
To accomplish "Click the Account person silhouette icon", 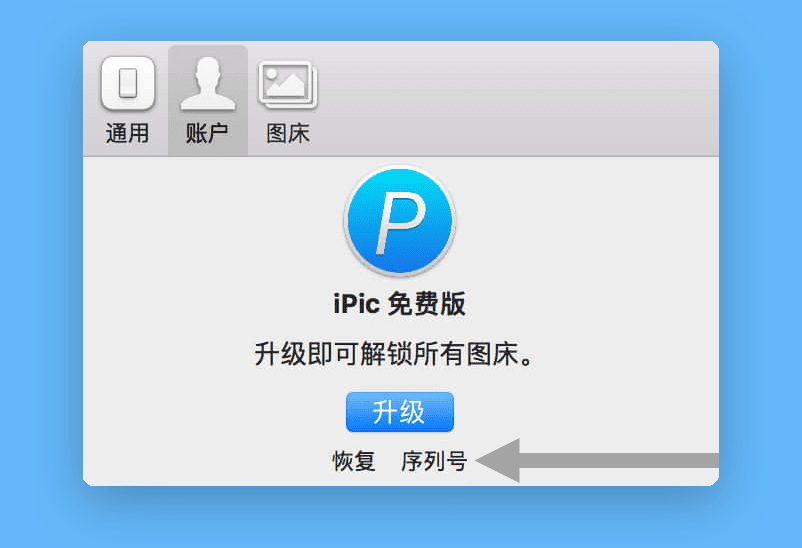I will [x=207, y=84].
